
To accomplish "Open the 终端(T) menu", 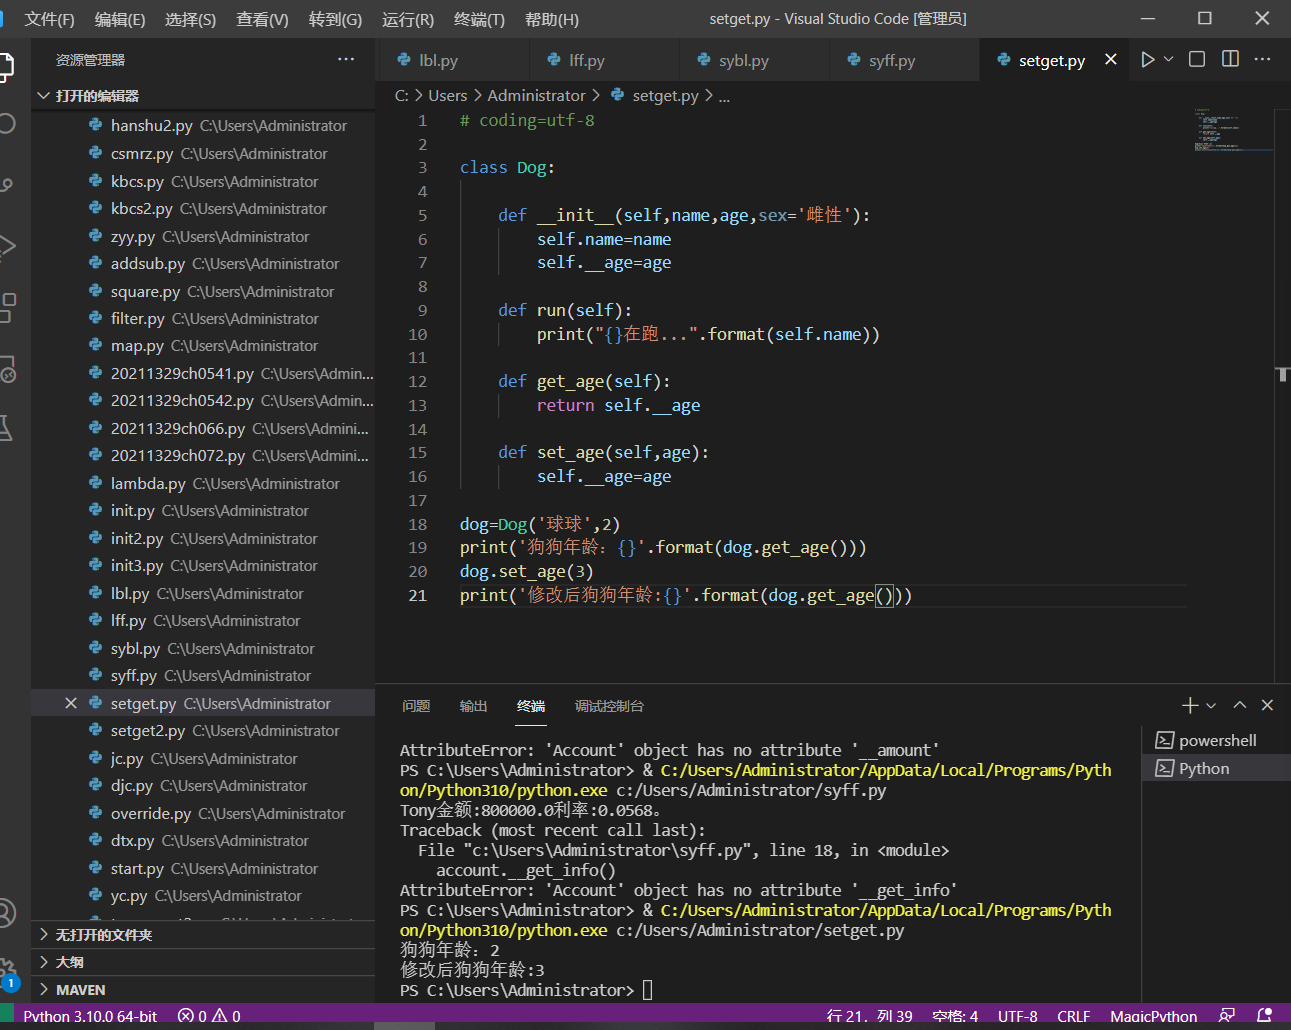I will click(x=479, y=19).
